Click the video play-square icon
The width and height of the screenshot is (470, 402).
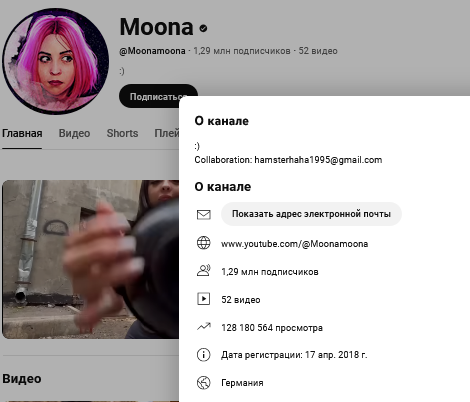[x=203, y=299]
